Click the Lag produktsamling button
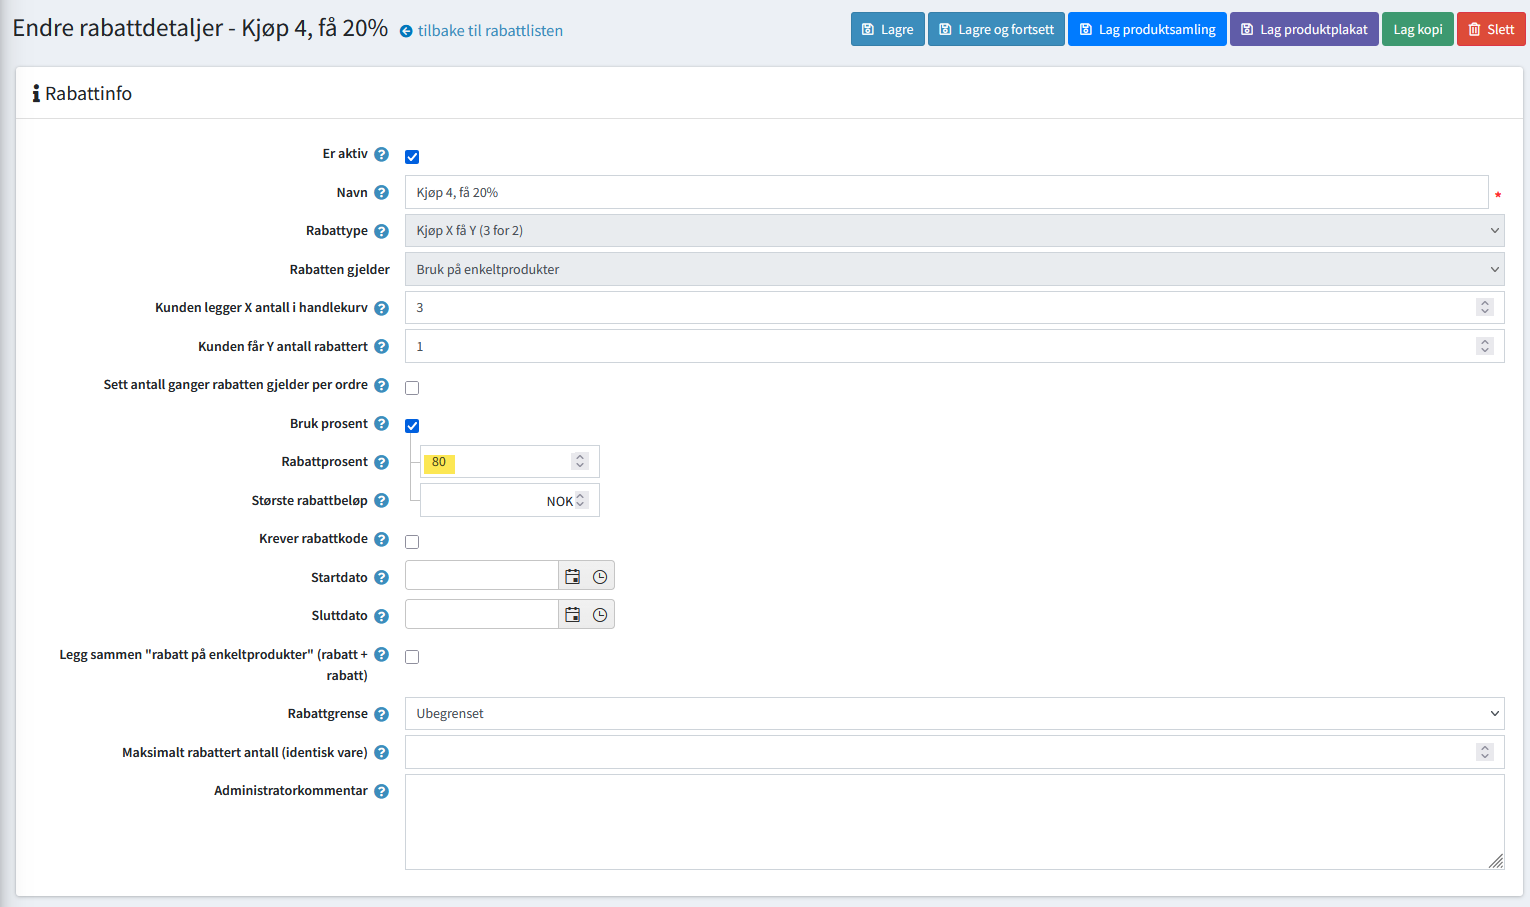The height and width of the screenshot is (907, 1530). pyautogui.click(x=1146, y=29)
